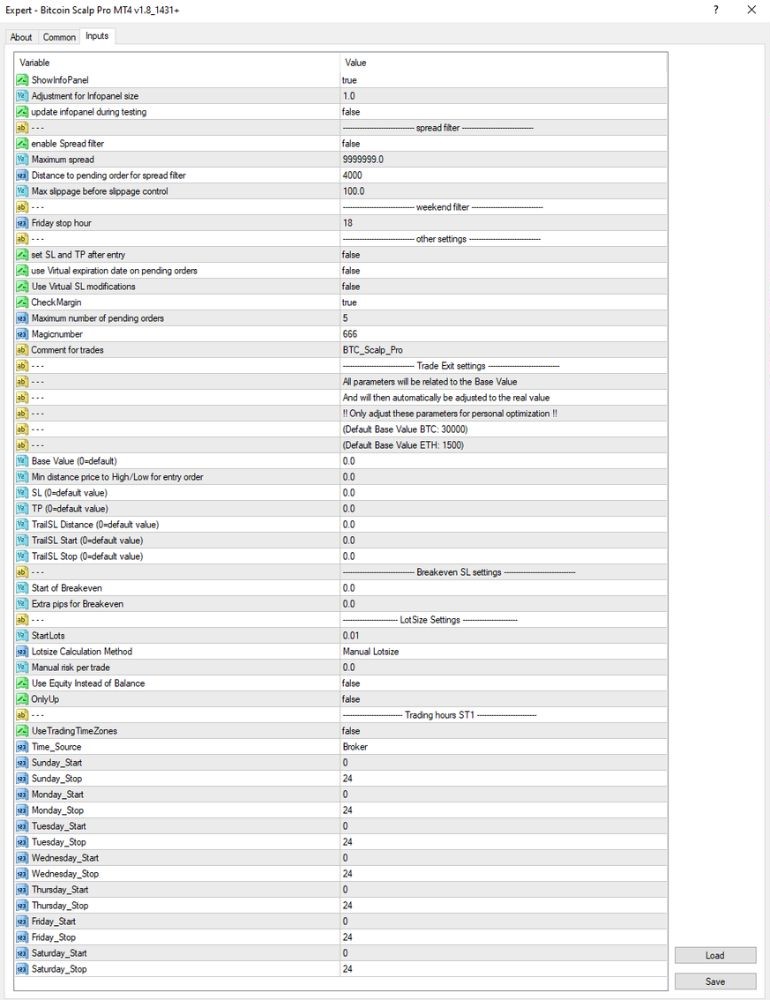Click the Comment for trades string icon
This screenshot has height=1000, width=770.
click(x=22, y=350)
